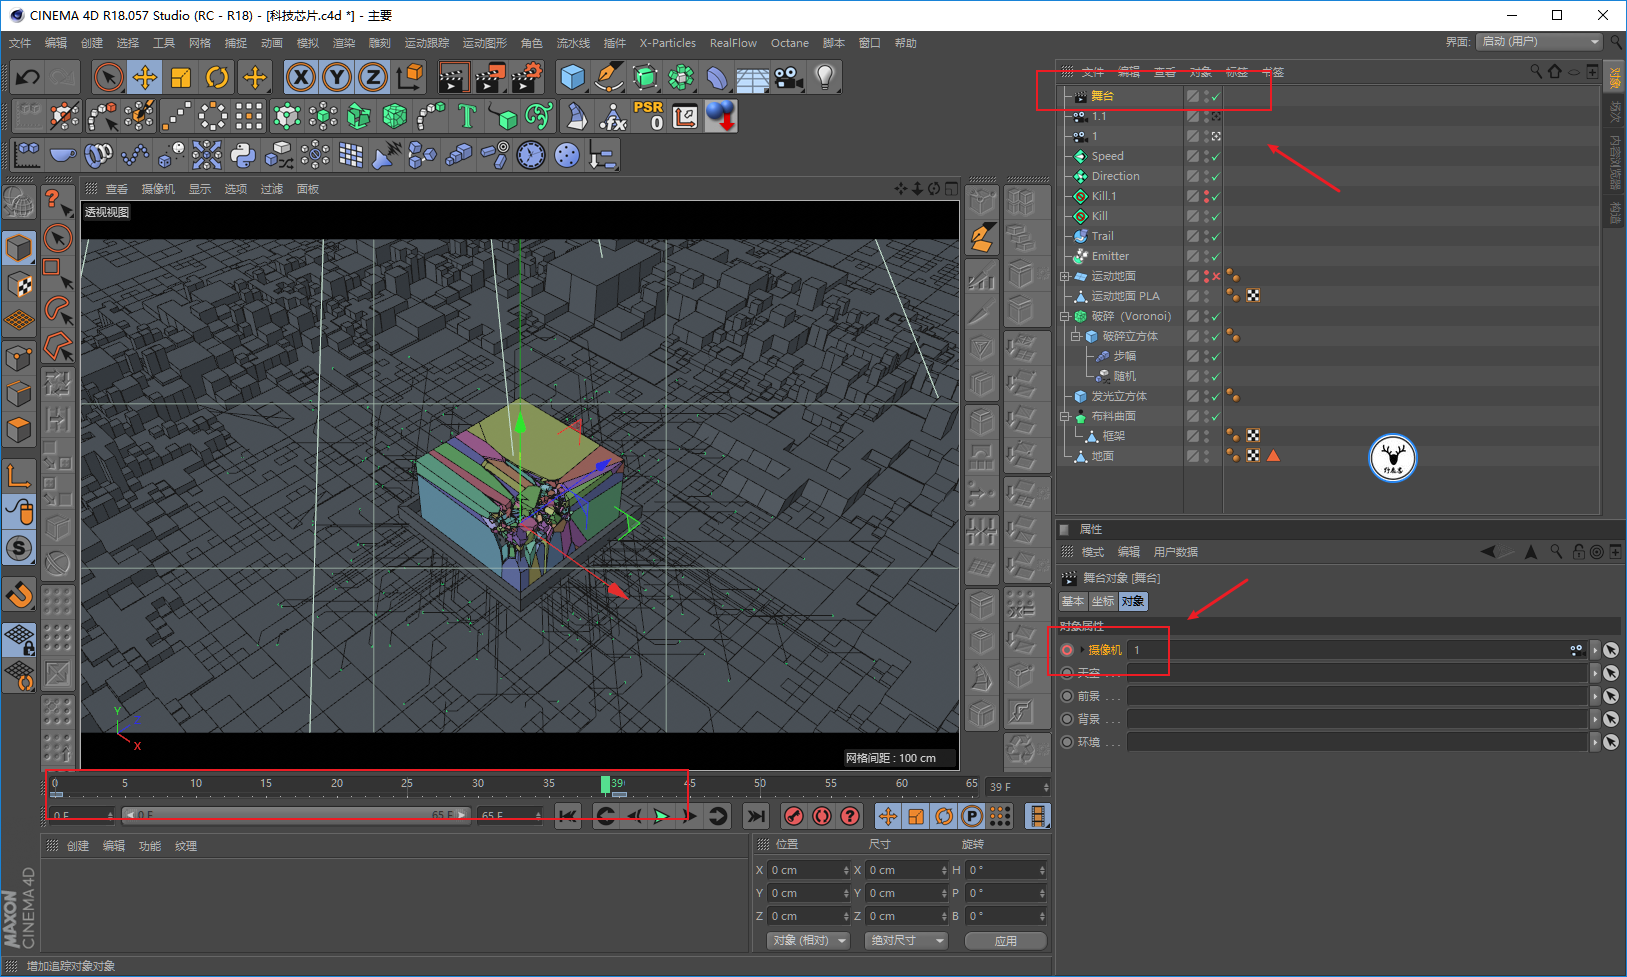Select the Live Selection arrow tool
1627x977 pixels.
pyautogui.click(x=108, y=77)
